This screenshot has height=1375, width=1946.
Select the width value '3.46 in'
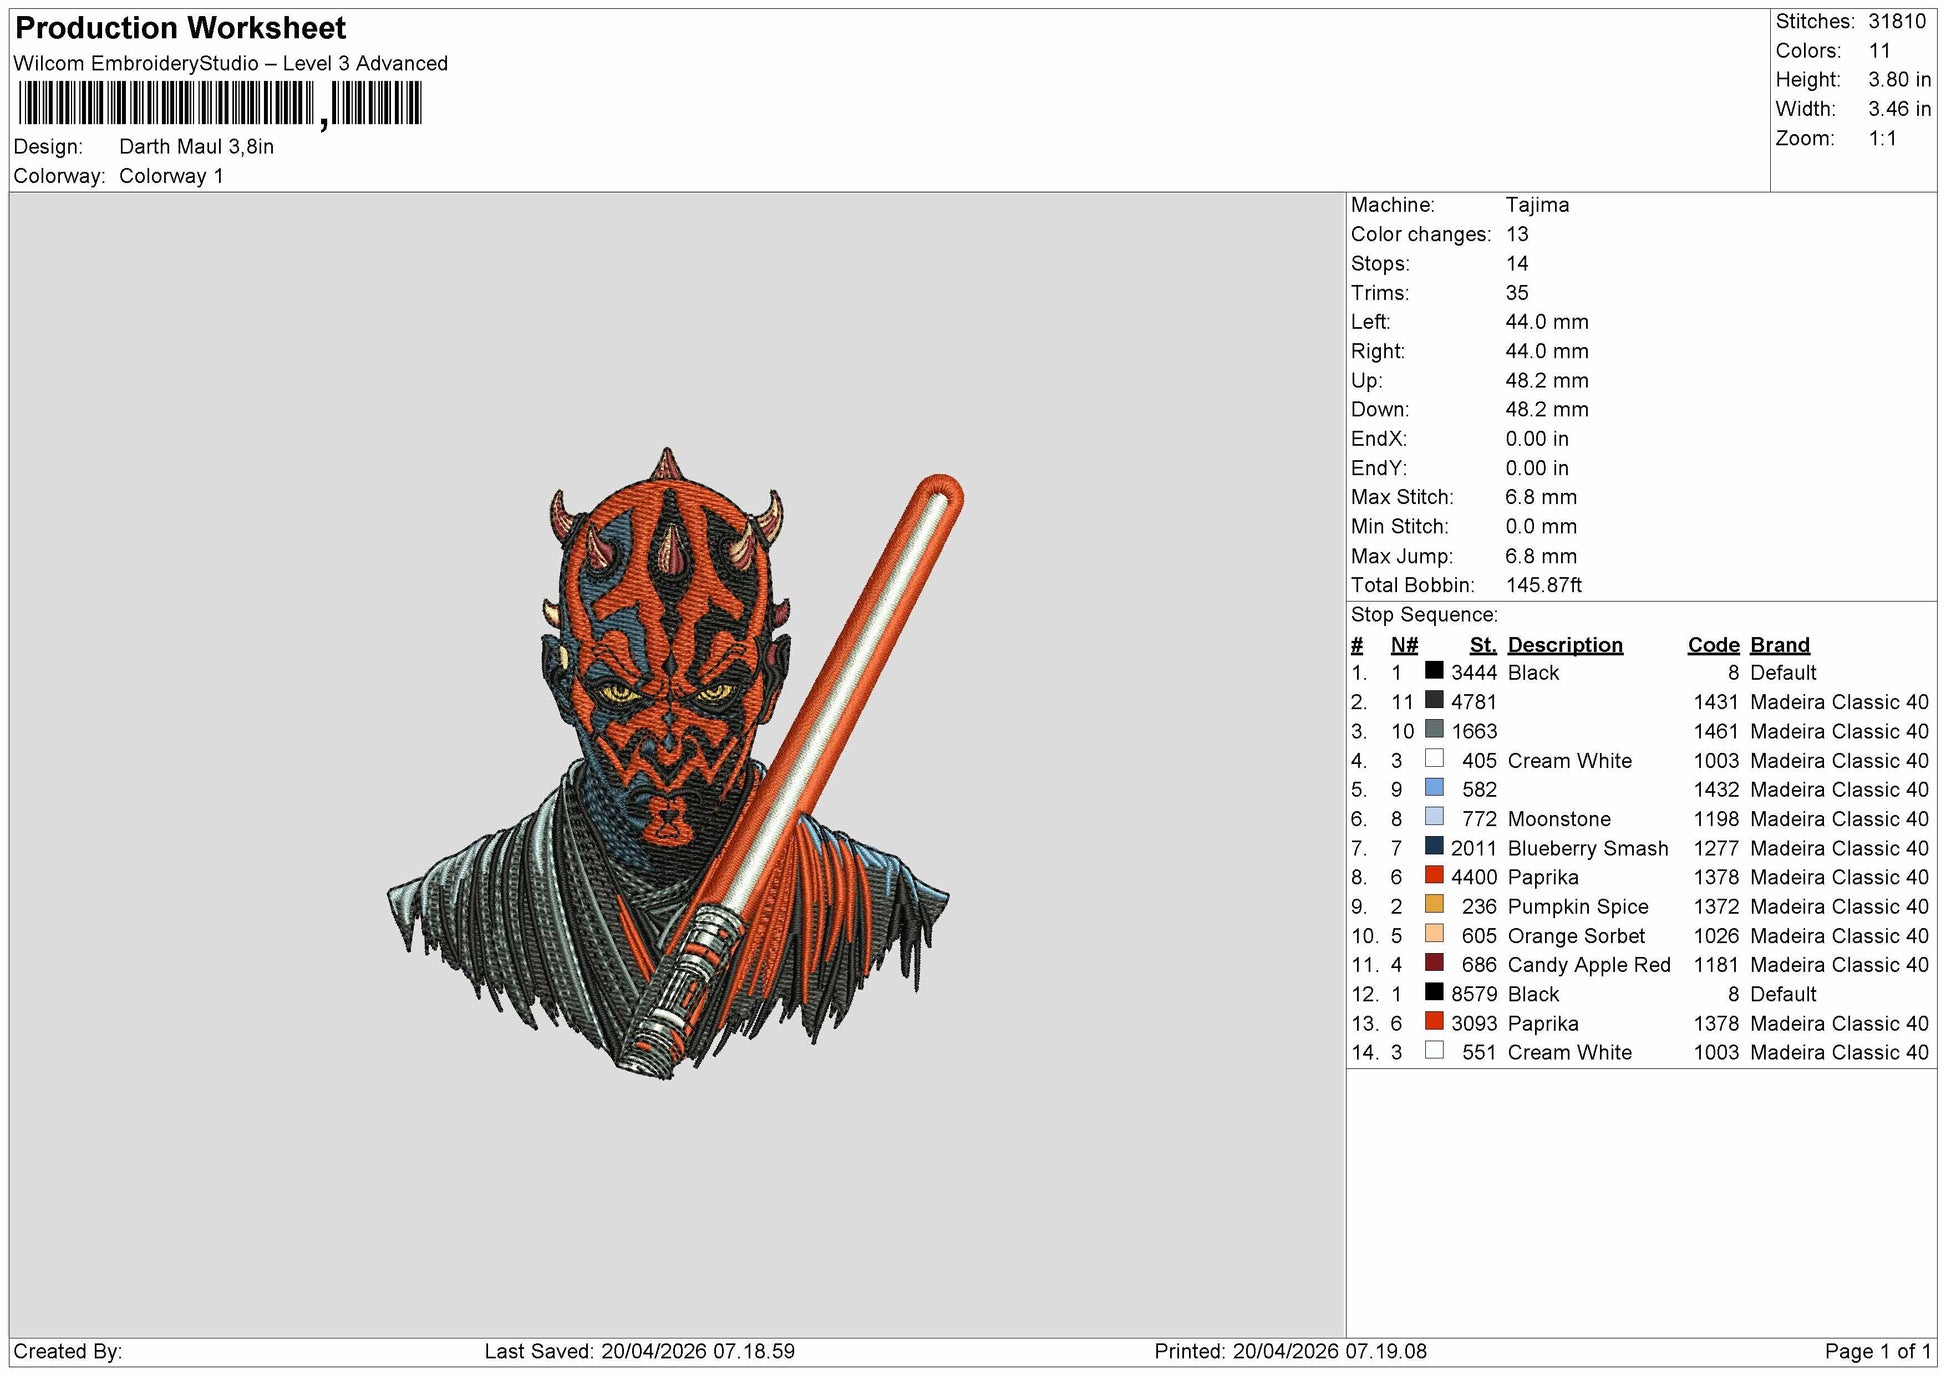(1900, 109)
